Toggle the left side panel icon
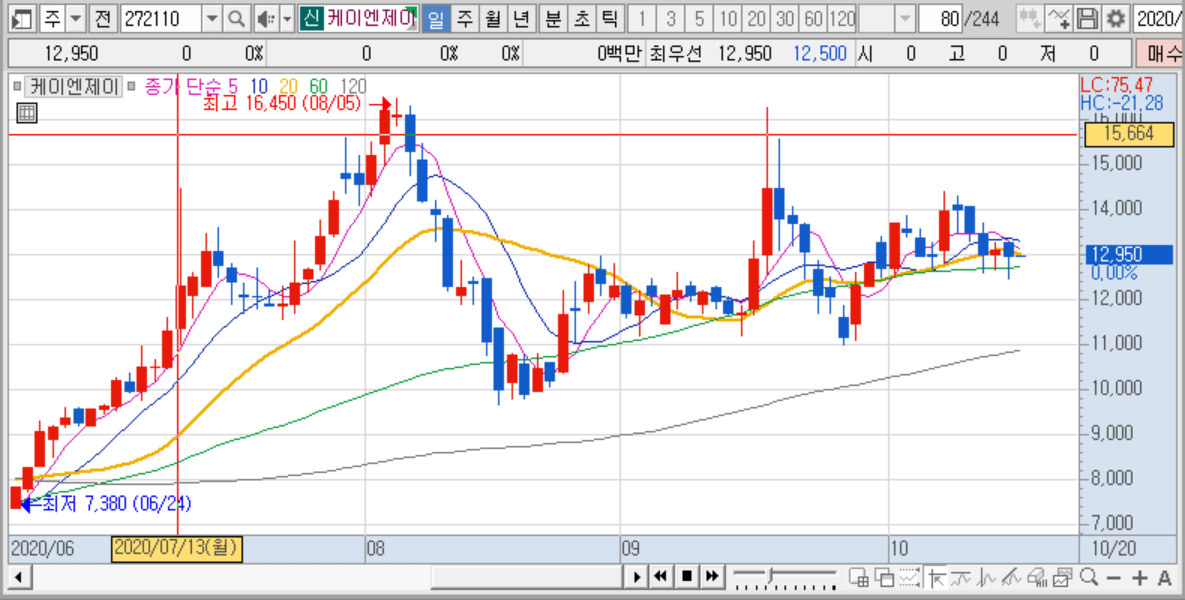 (x=23, y=19)
